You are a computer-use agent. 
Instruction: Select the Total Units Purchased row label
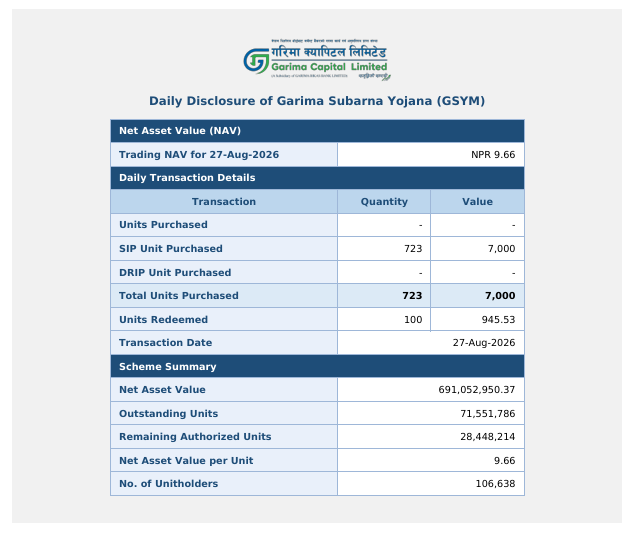pyautogui.click(x=179, y=296)
